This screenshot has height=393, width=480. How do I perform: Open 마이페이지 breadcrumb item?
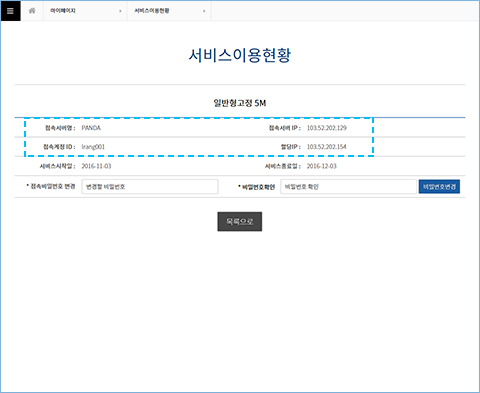tap(63, 11)
